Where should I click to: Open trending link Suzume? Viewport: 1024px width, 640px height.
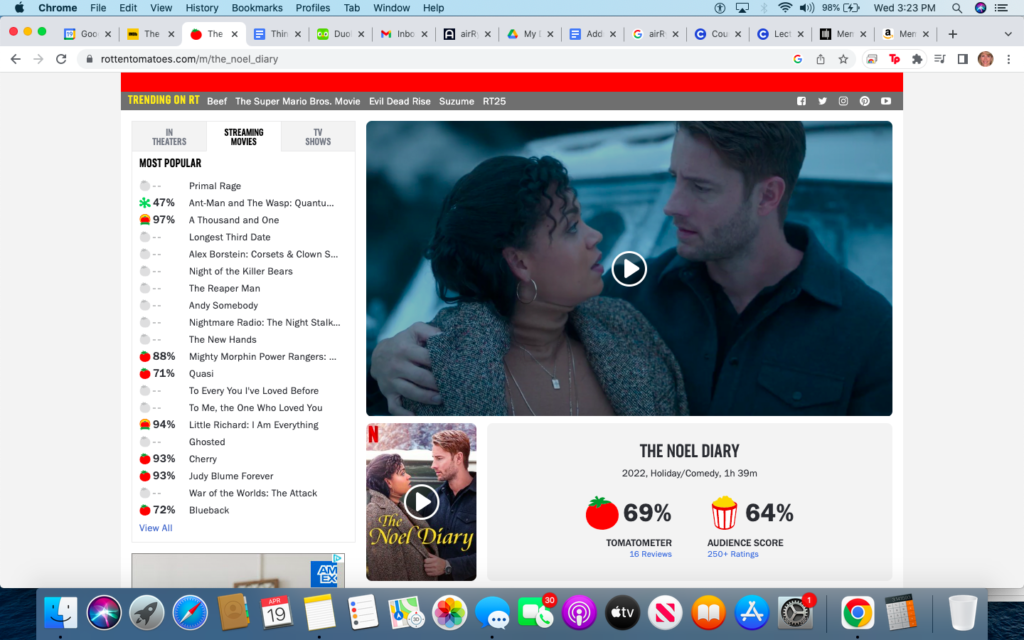(x=456, y=101)
